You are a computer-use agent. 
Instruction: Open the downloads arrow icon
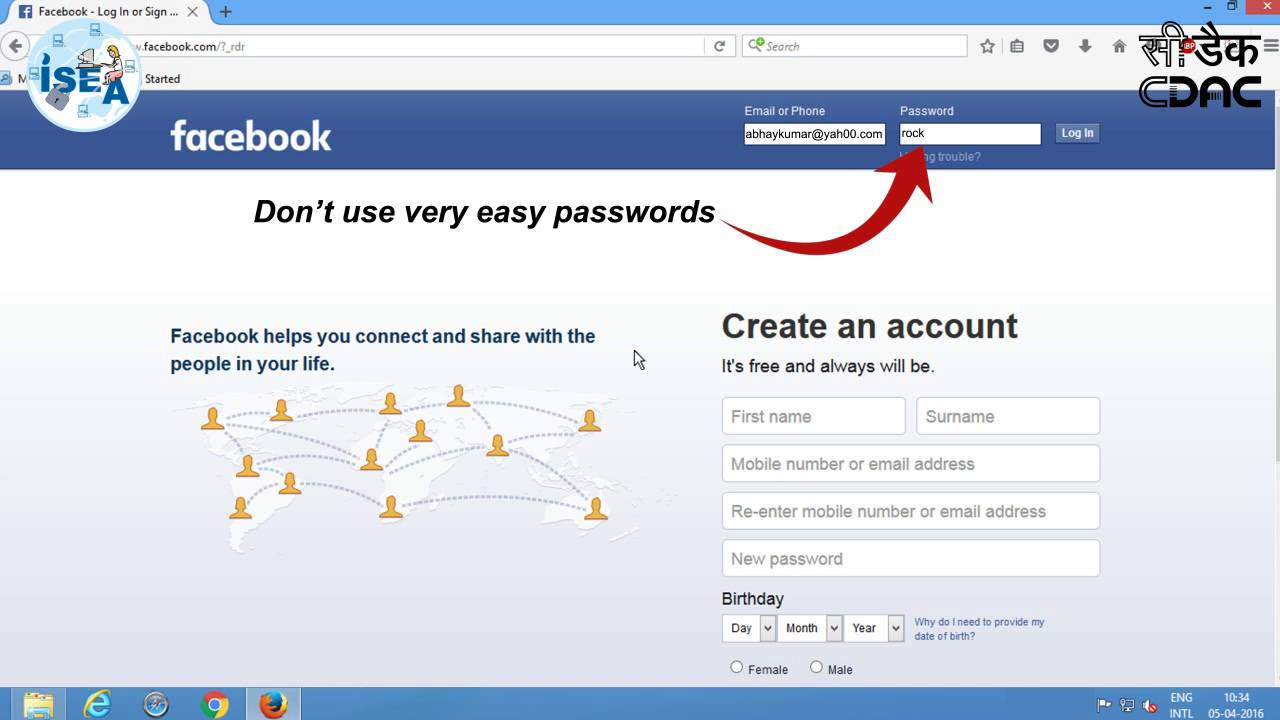pos(1085,46)
